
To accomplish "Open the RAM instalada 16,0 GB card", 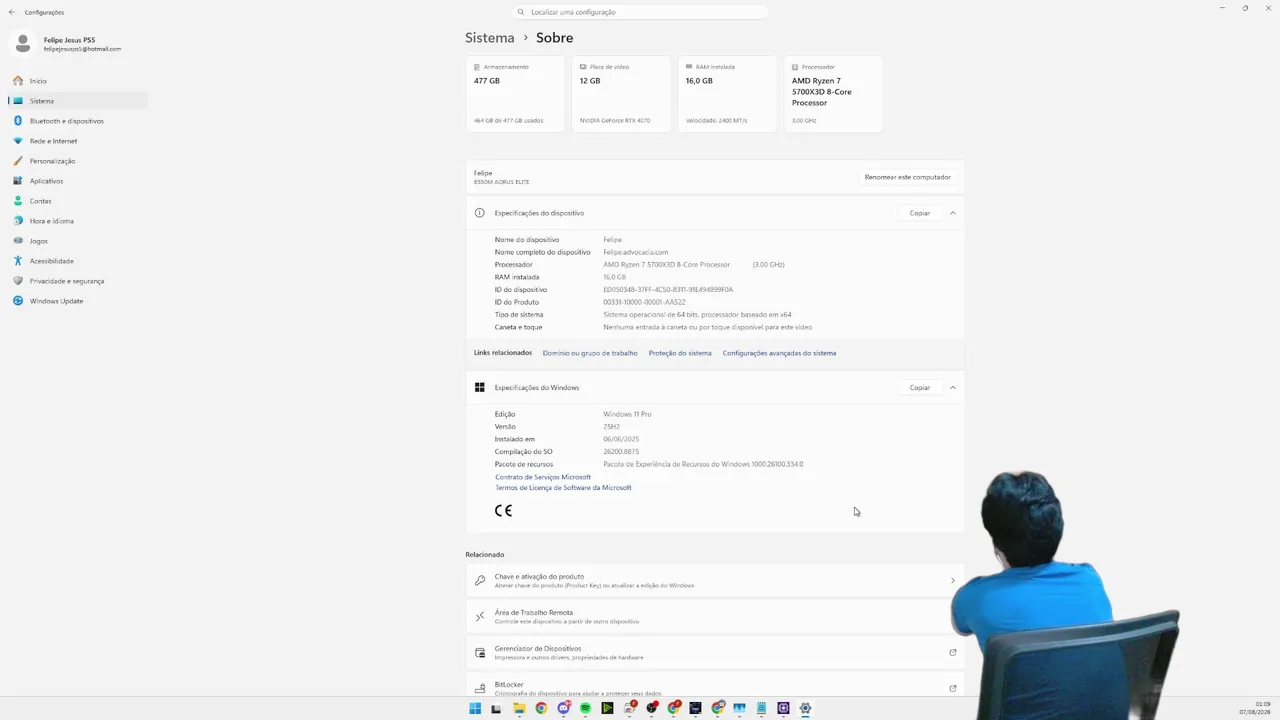I will [x=728, y=94].
